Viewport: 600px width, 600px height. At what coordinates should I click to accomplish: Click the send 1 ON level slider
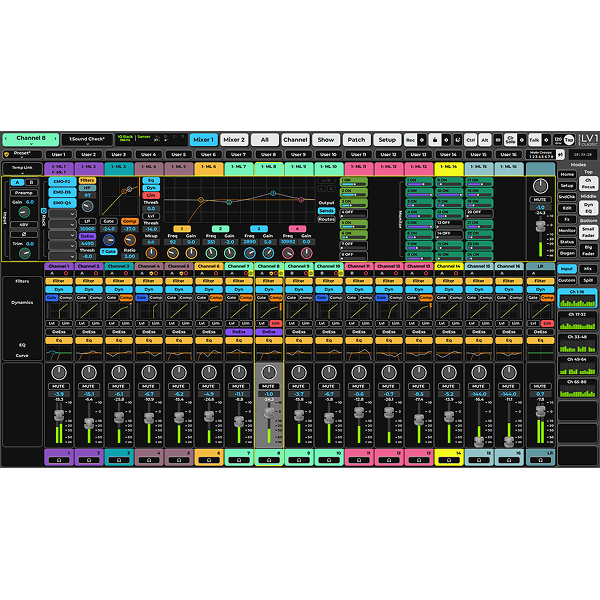click(x=354, y=184)
